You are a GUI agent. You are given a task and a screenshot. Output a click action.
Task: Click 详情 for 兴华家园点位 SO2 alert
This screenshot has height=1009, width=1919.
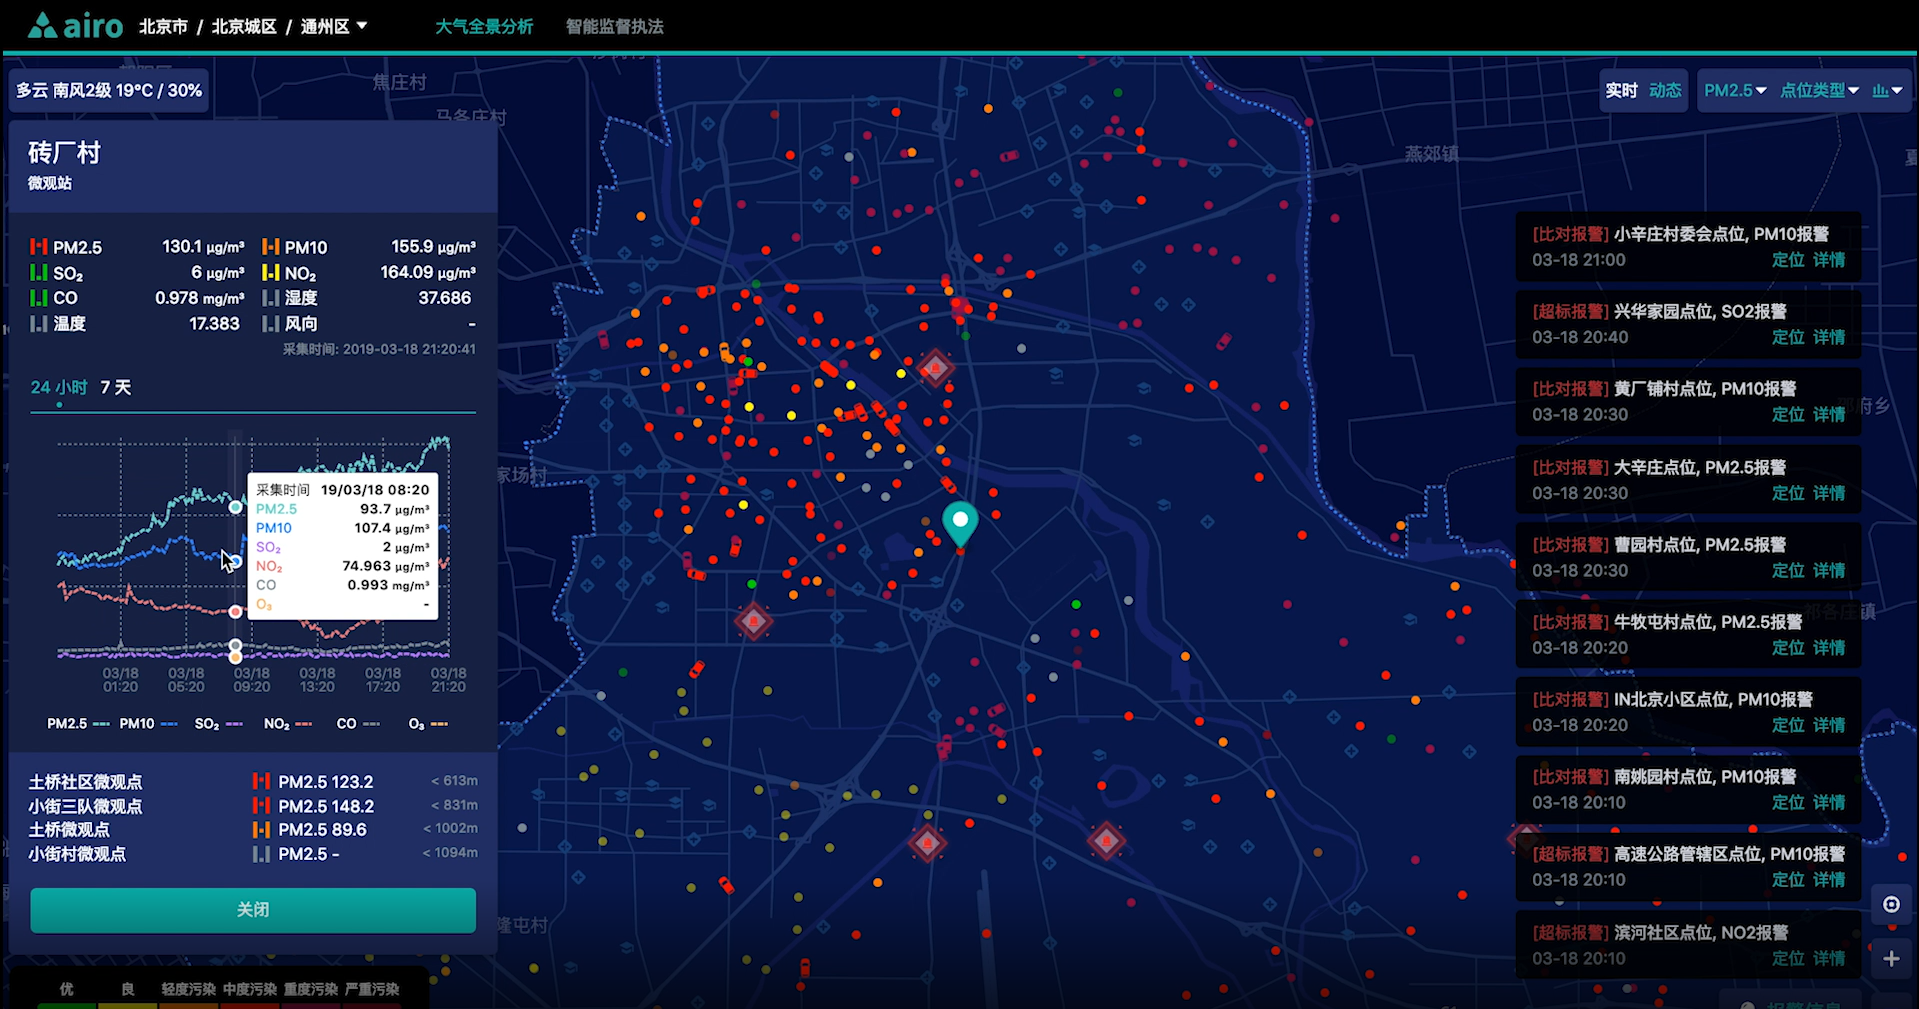pyautogui.click(x=1829, y=337)
